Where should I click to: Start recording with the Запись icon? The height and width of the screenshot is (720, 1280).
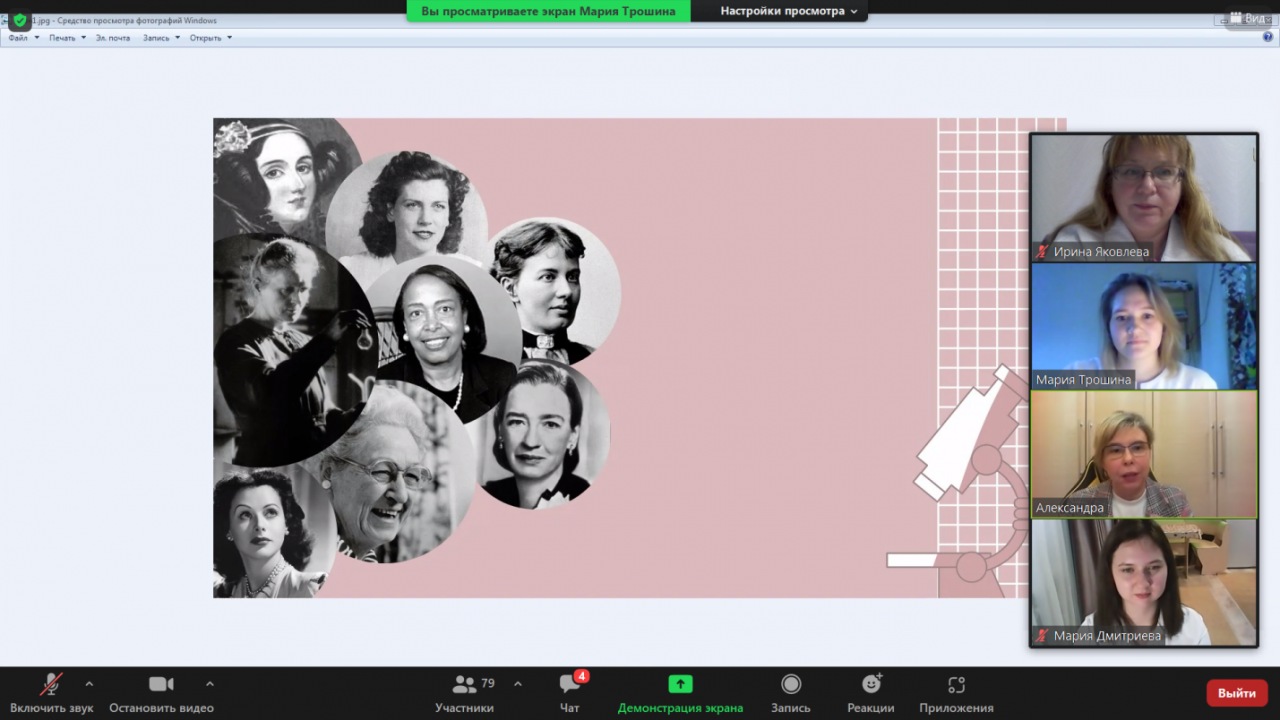(791, 684)
